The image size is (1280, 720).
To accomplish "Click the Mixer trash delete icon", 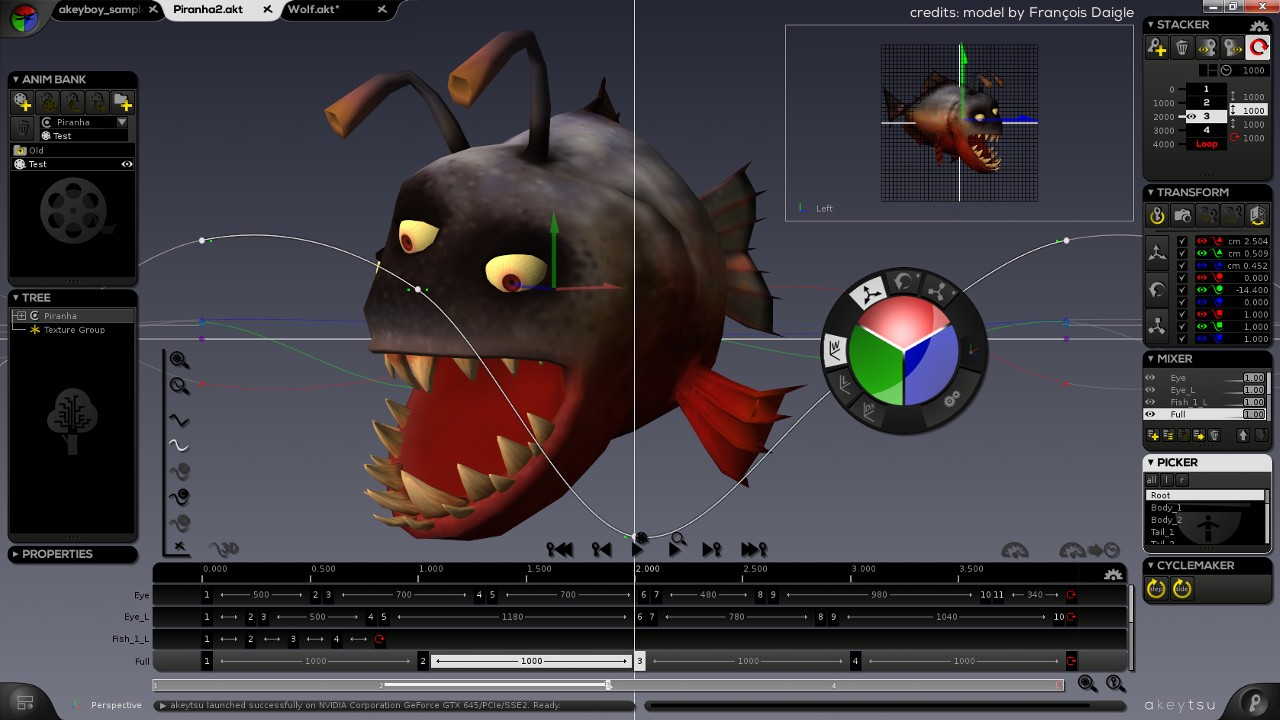I will pyautogui.click(x=1214, y=435).
